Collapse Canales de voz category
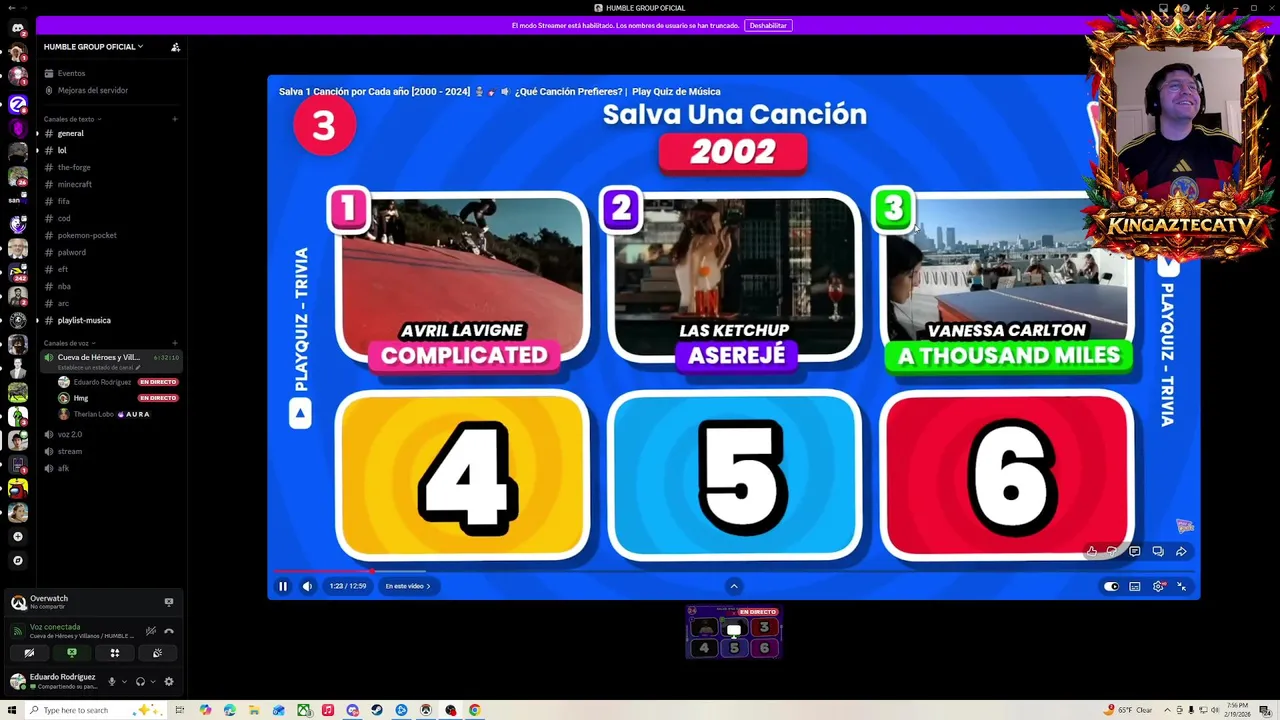This screenshot has width=1280, height=720. (69, 343)
